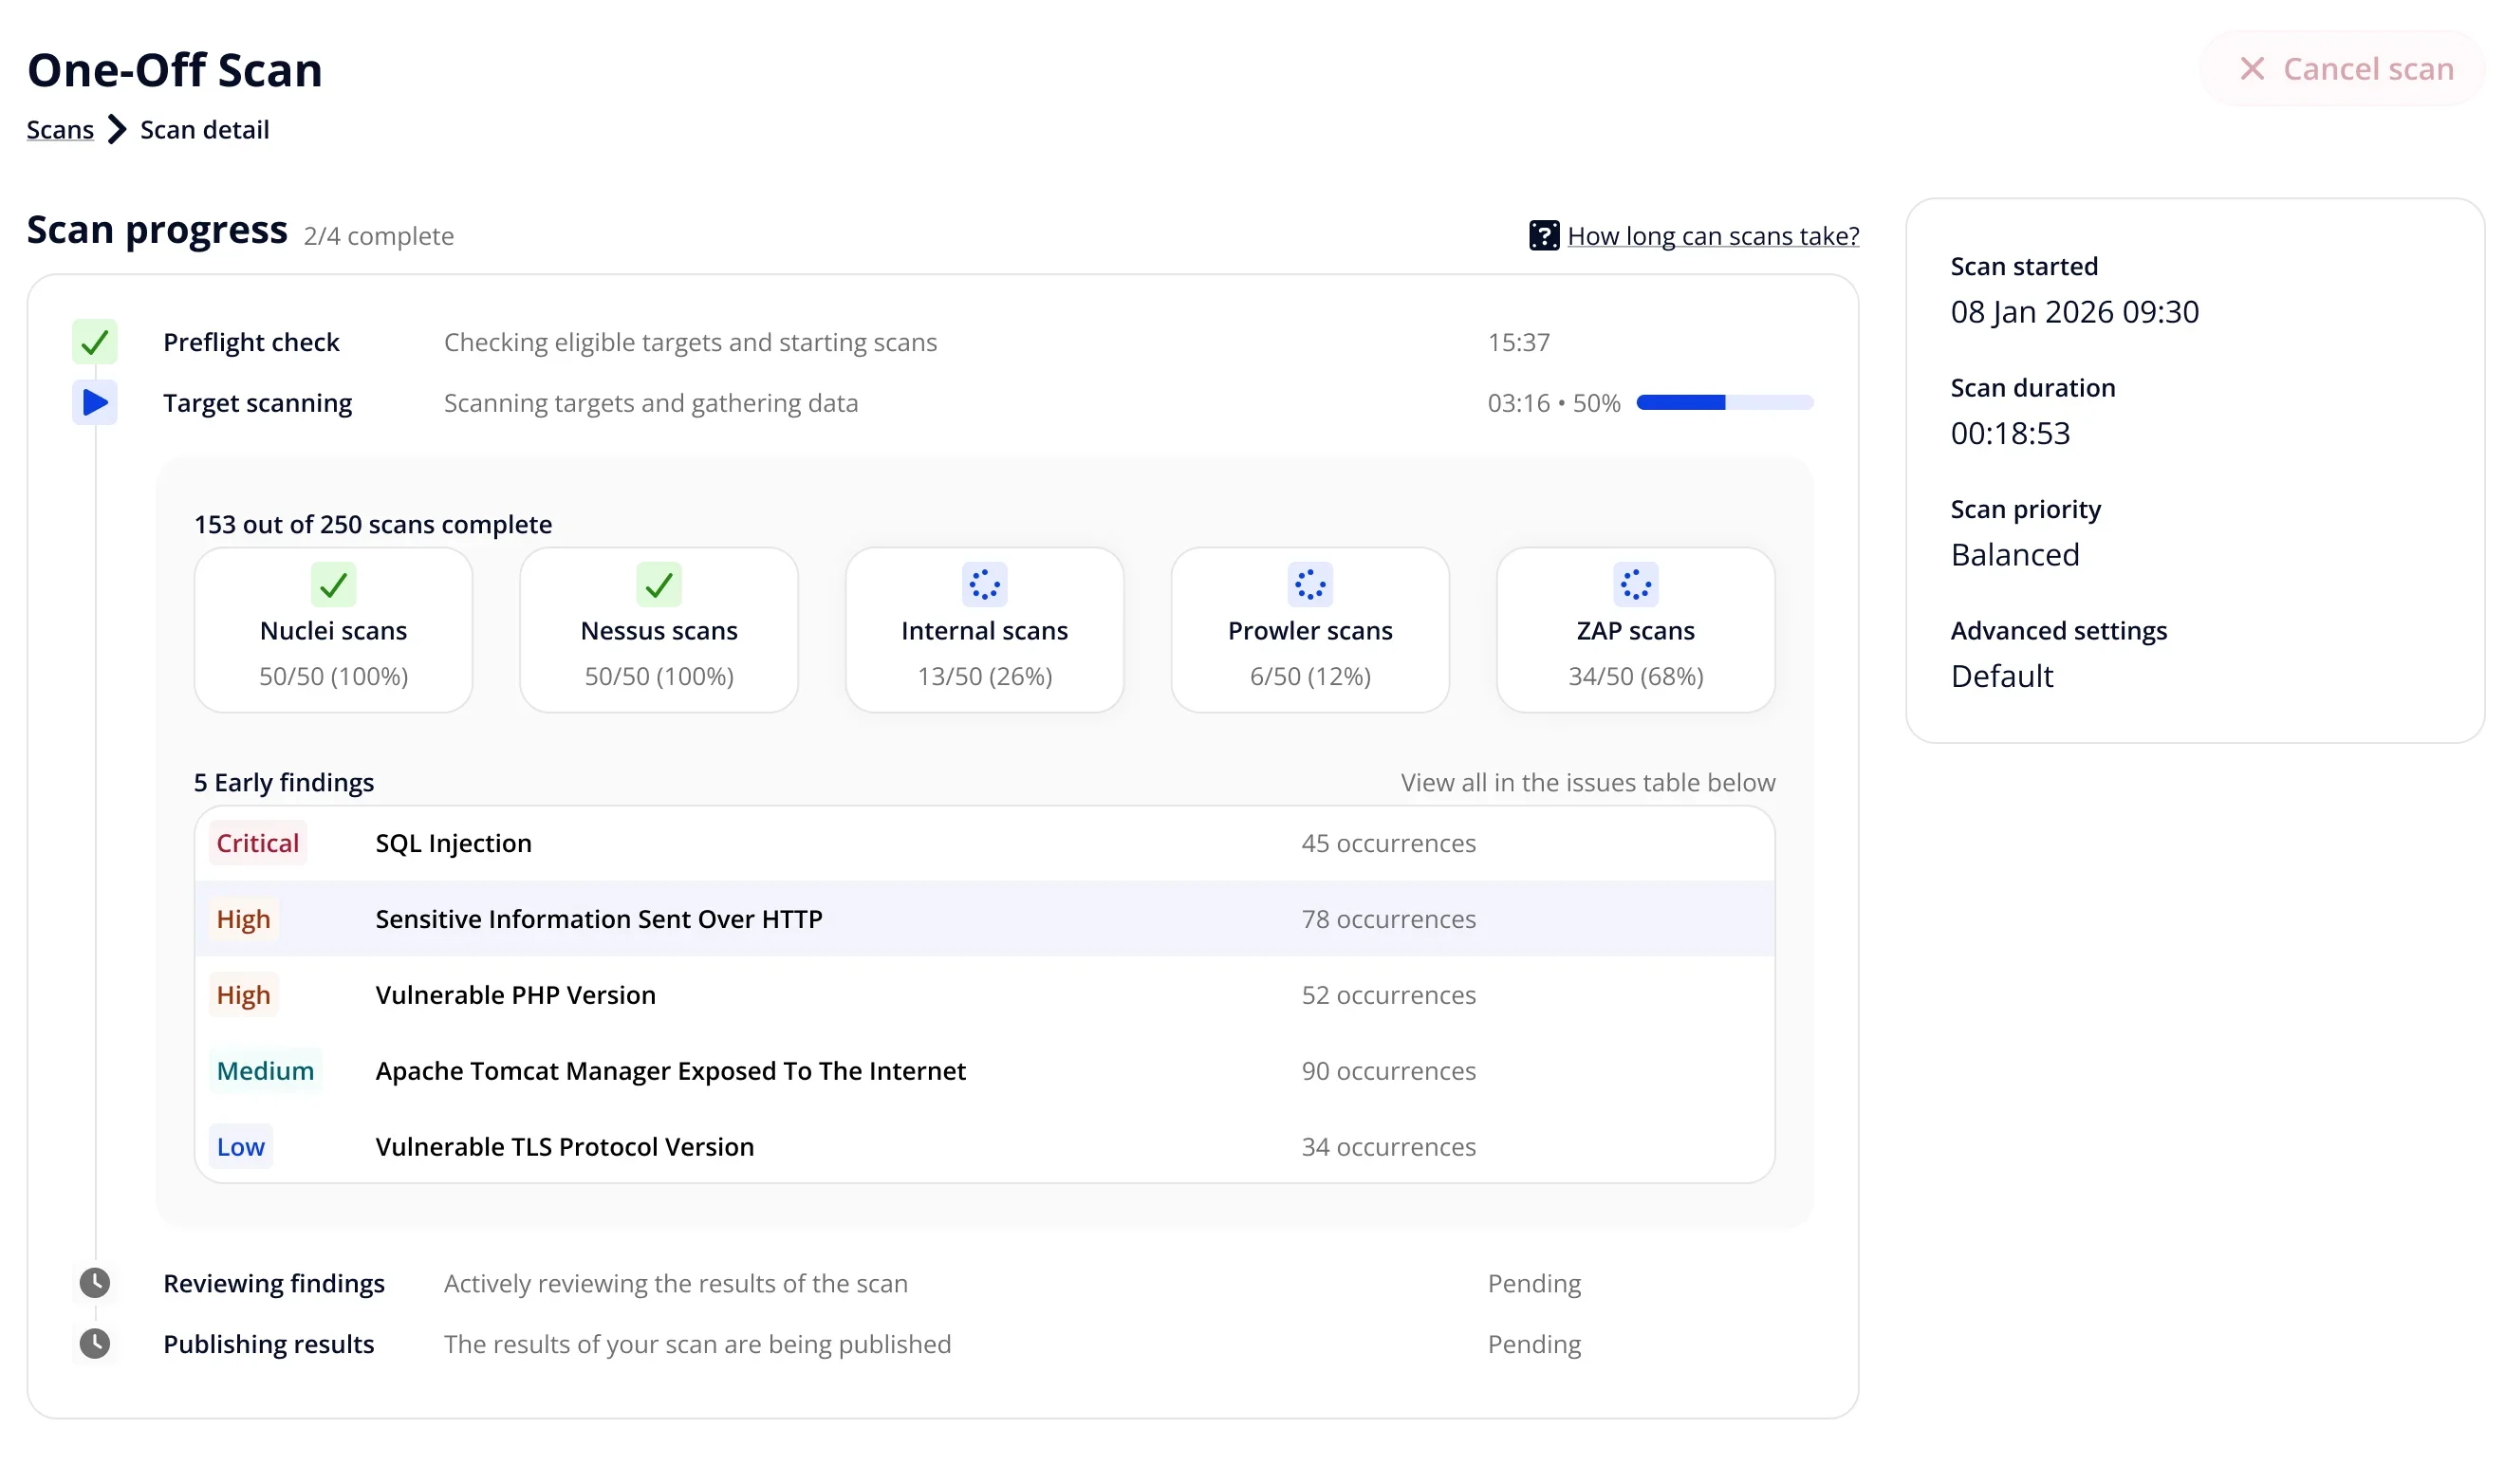Screen dimensions: 2505x1484
Task: Click the Low severity badge
Action: tap(241, 1149)
